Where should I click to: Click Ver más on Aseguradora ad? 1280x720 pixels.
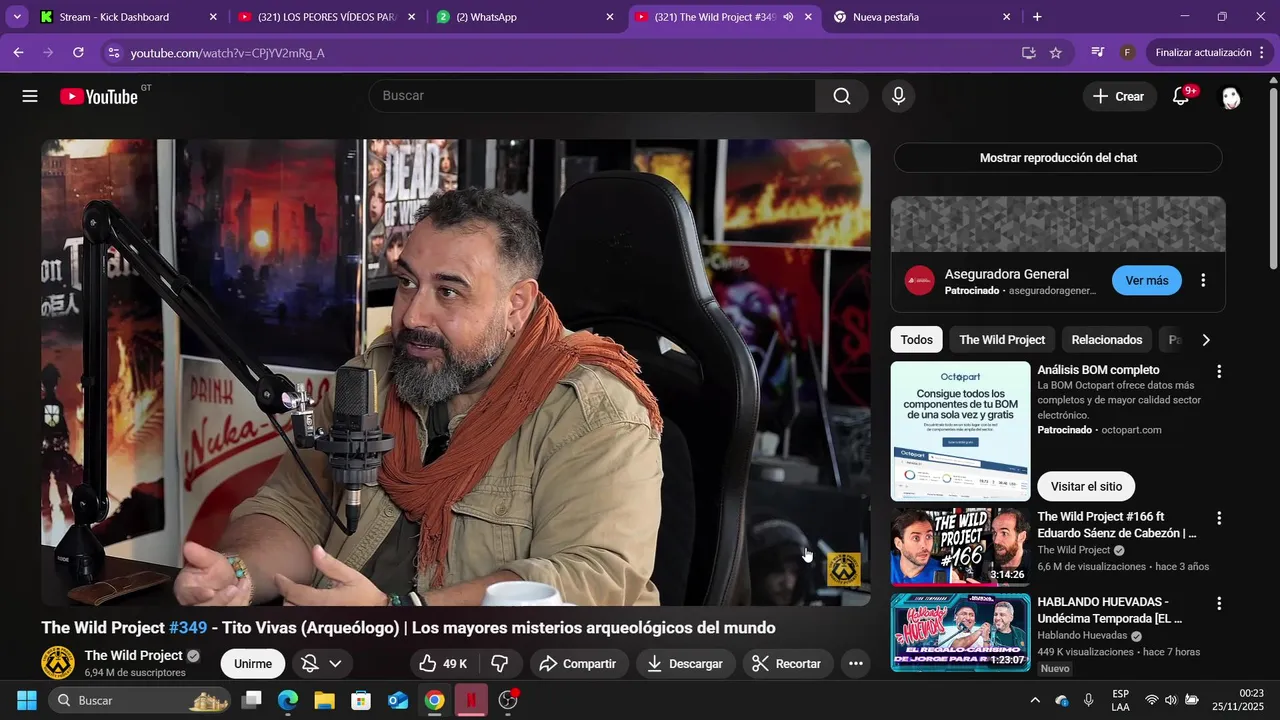coord(1147,280)
